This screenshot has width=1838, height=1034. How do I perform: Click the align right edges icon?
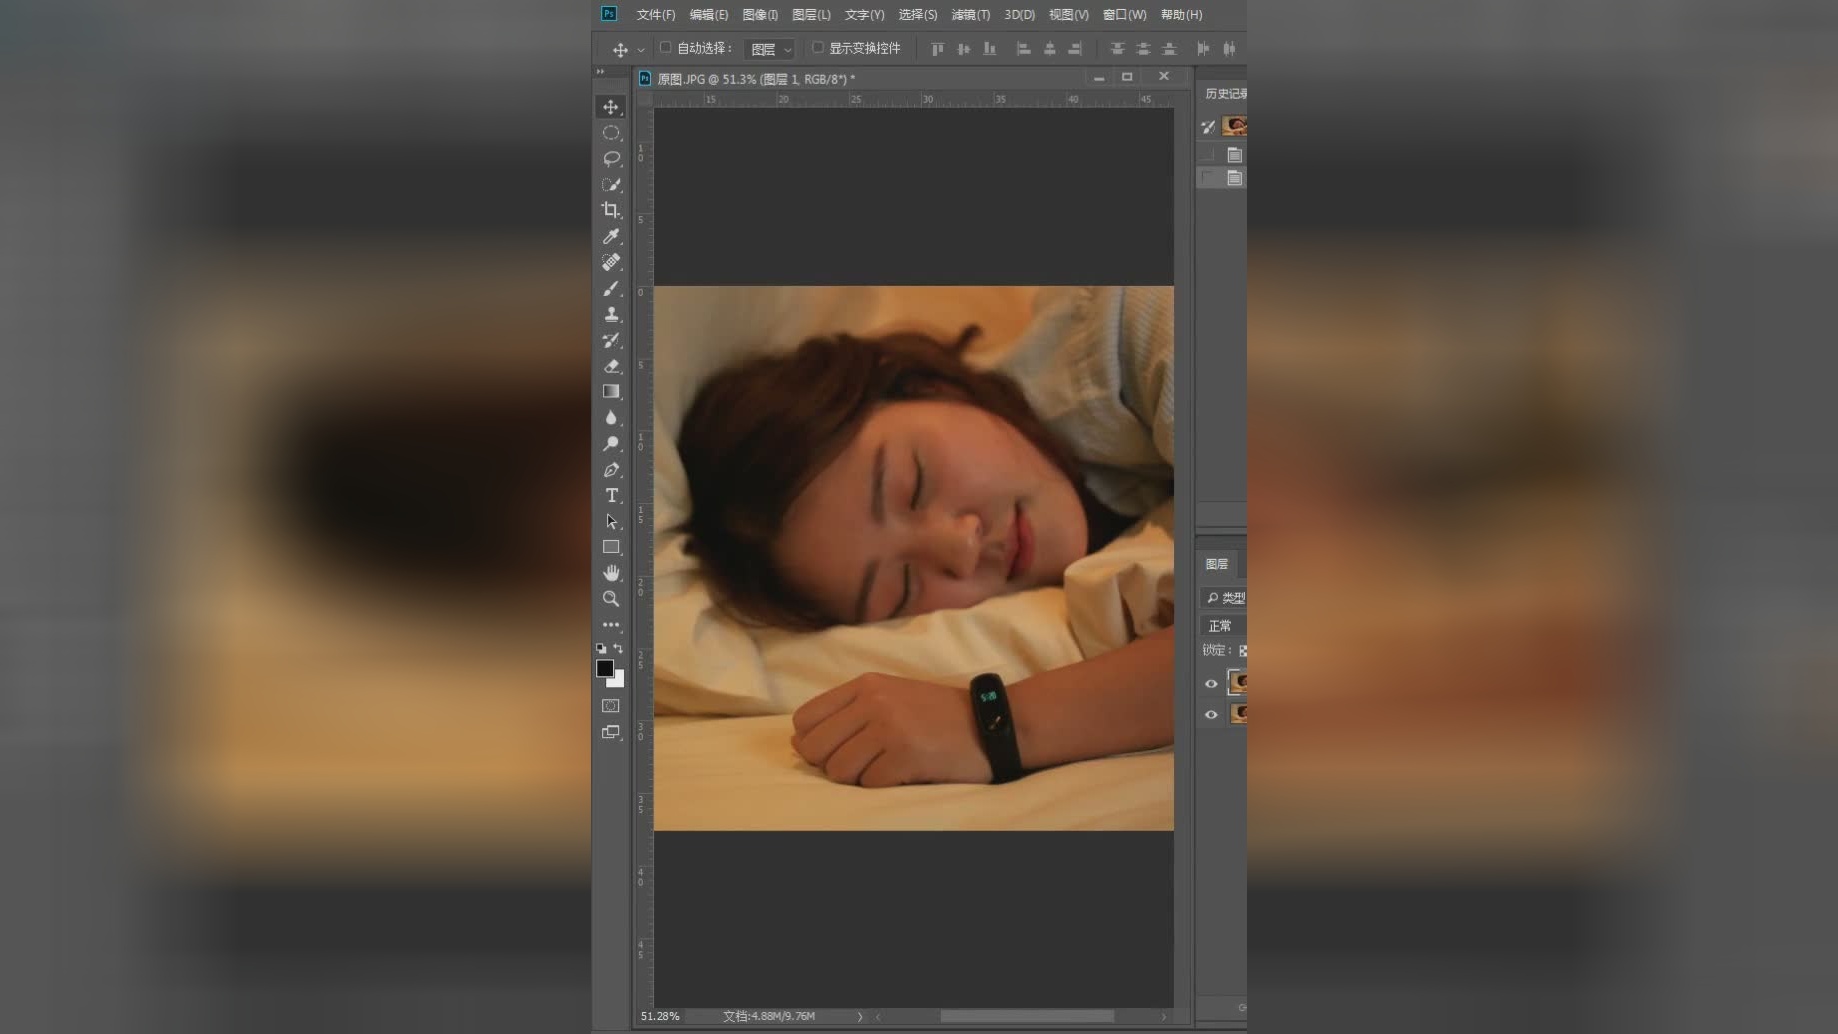click(1075, 48)
